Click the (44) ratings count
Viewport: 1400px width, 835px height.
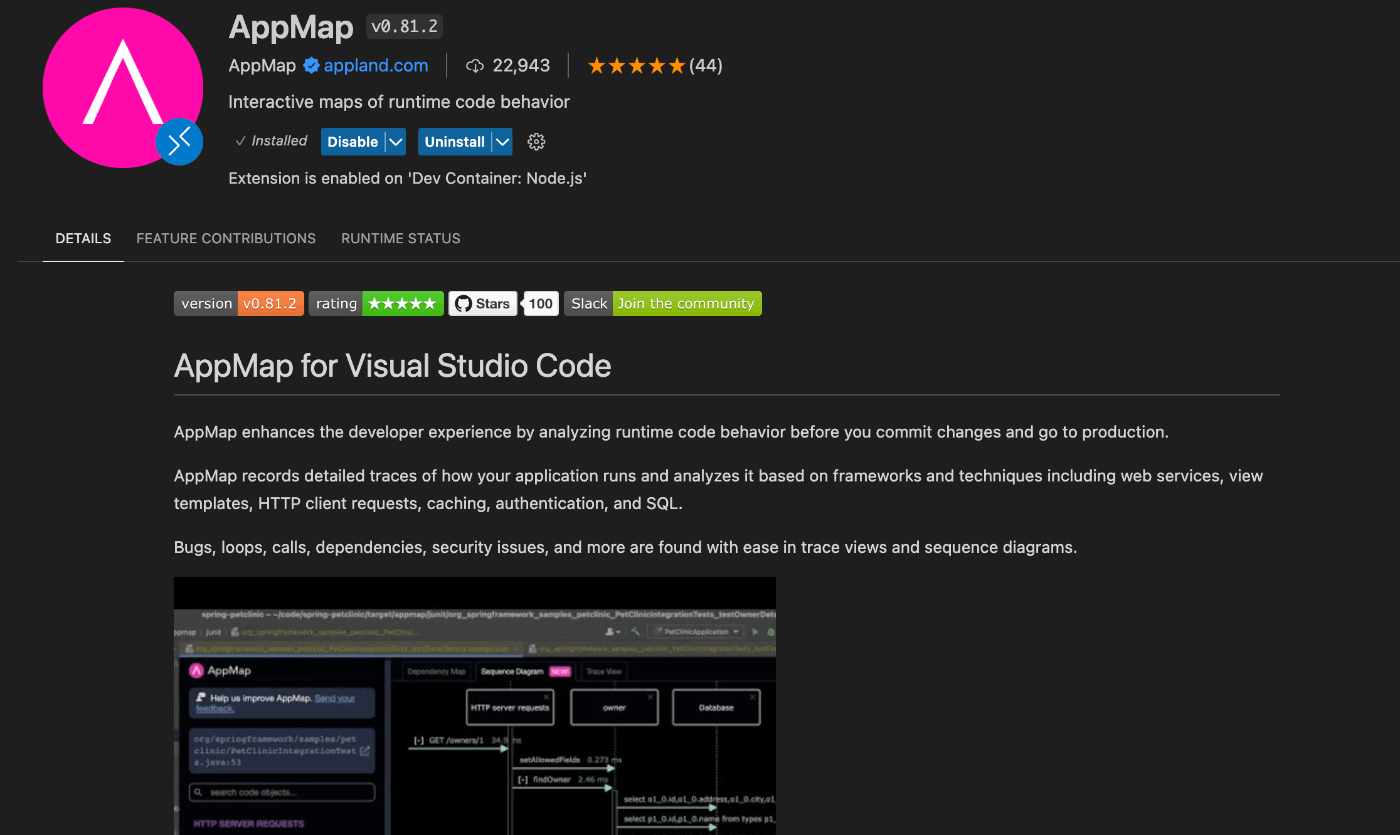coord(706,66)
